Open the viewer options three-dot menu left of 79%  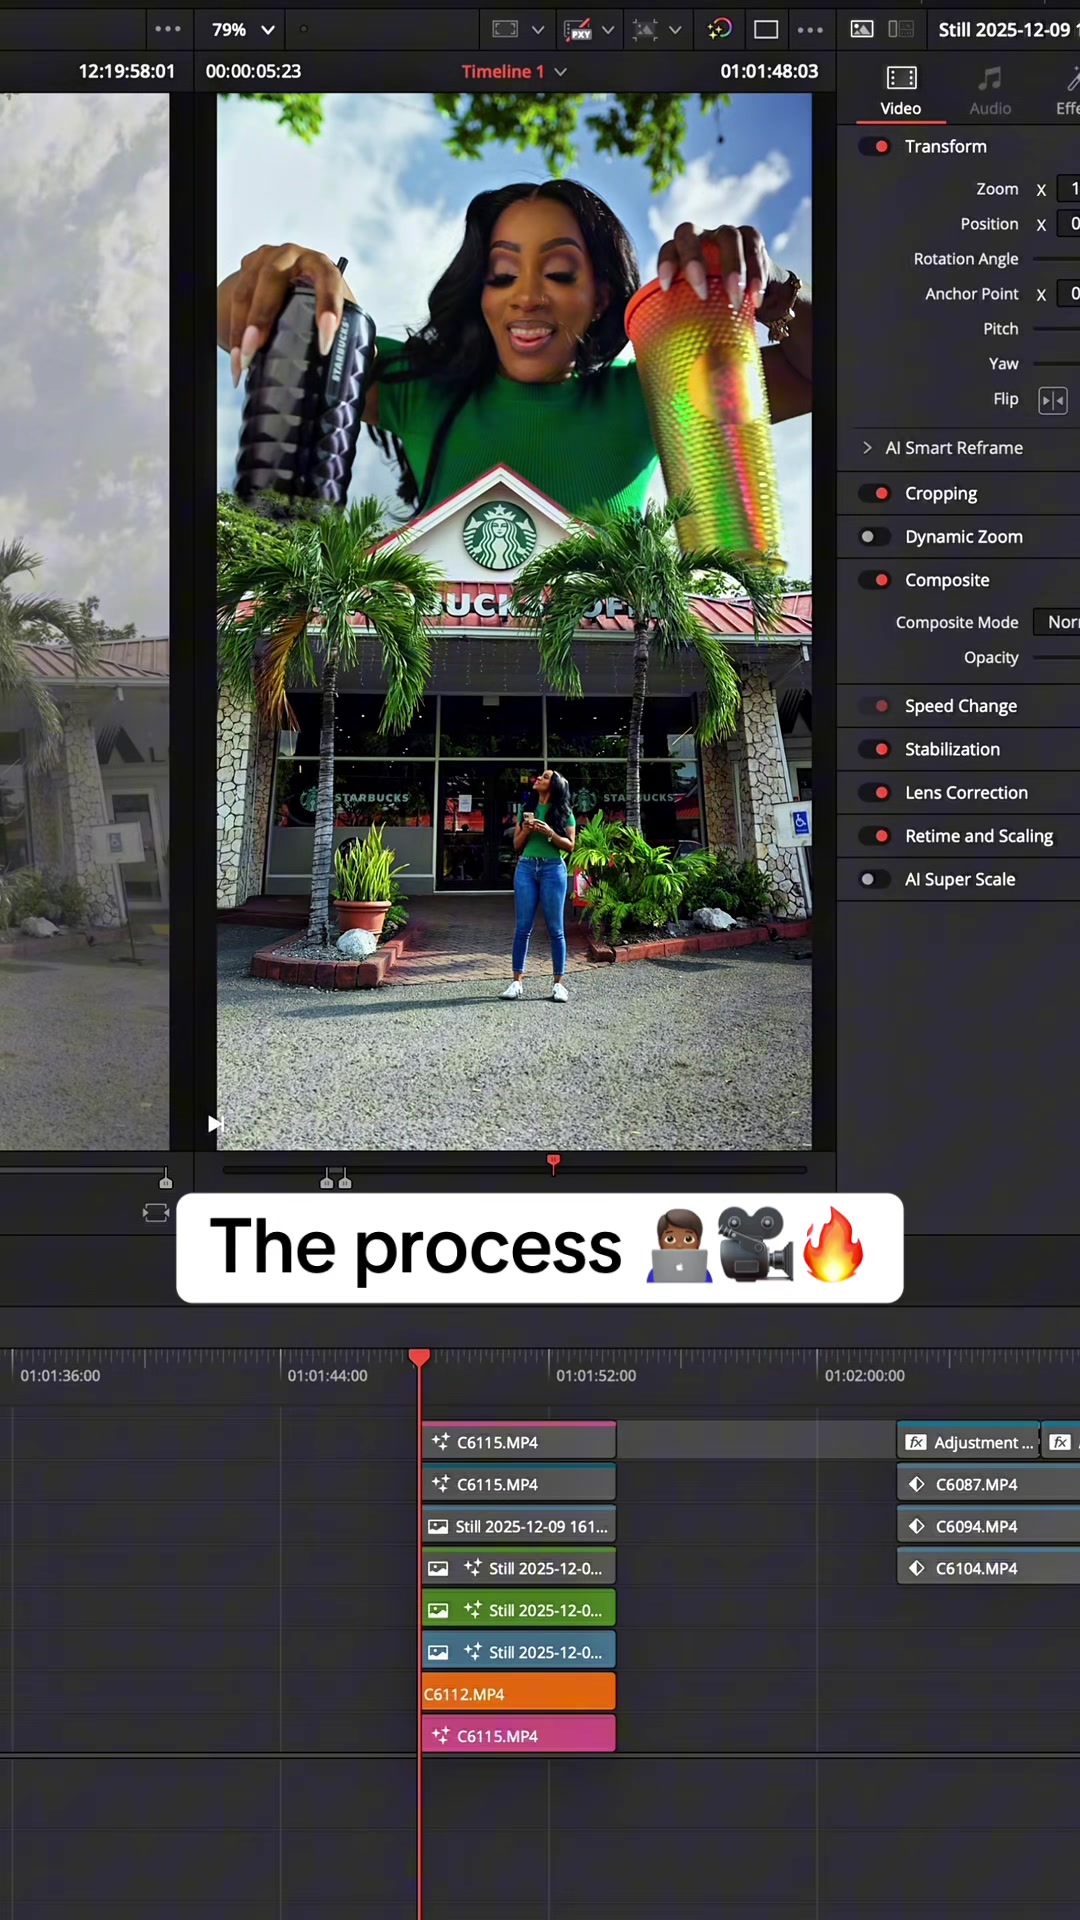[x=168, y=29]
